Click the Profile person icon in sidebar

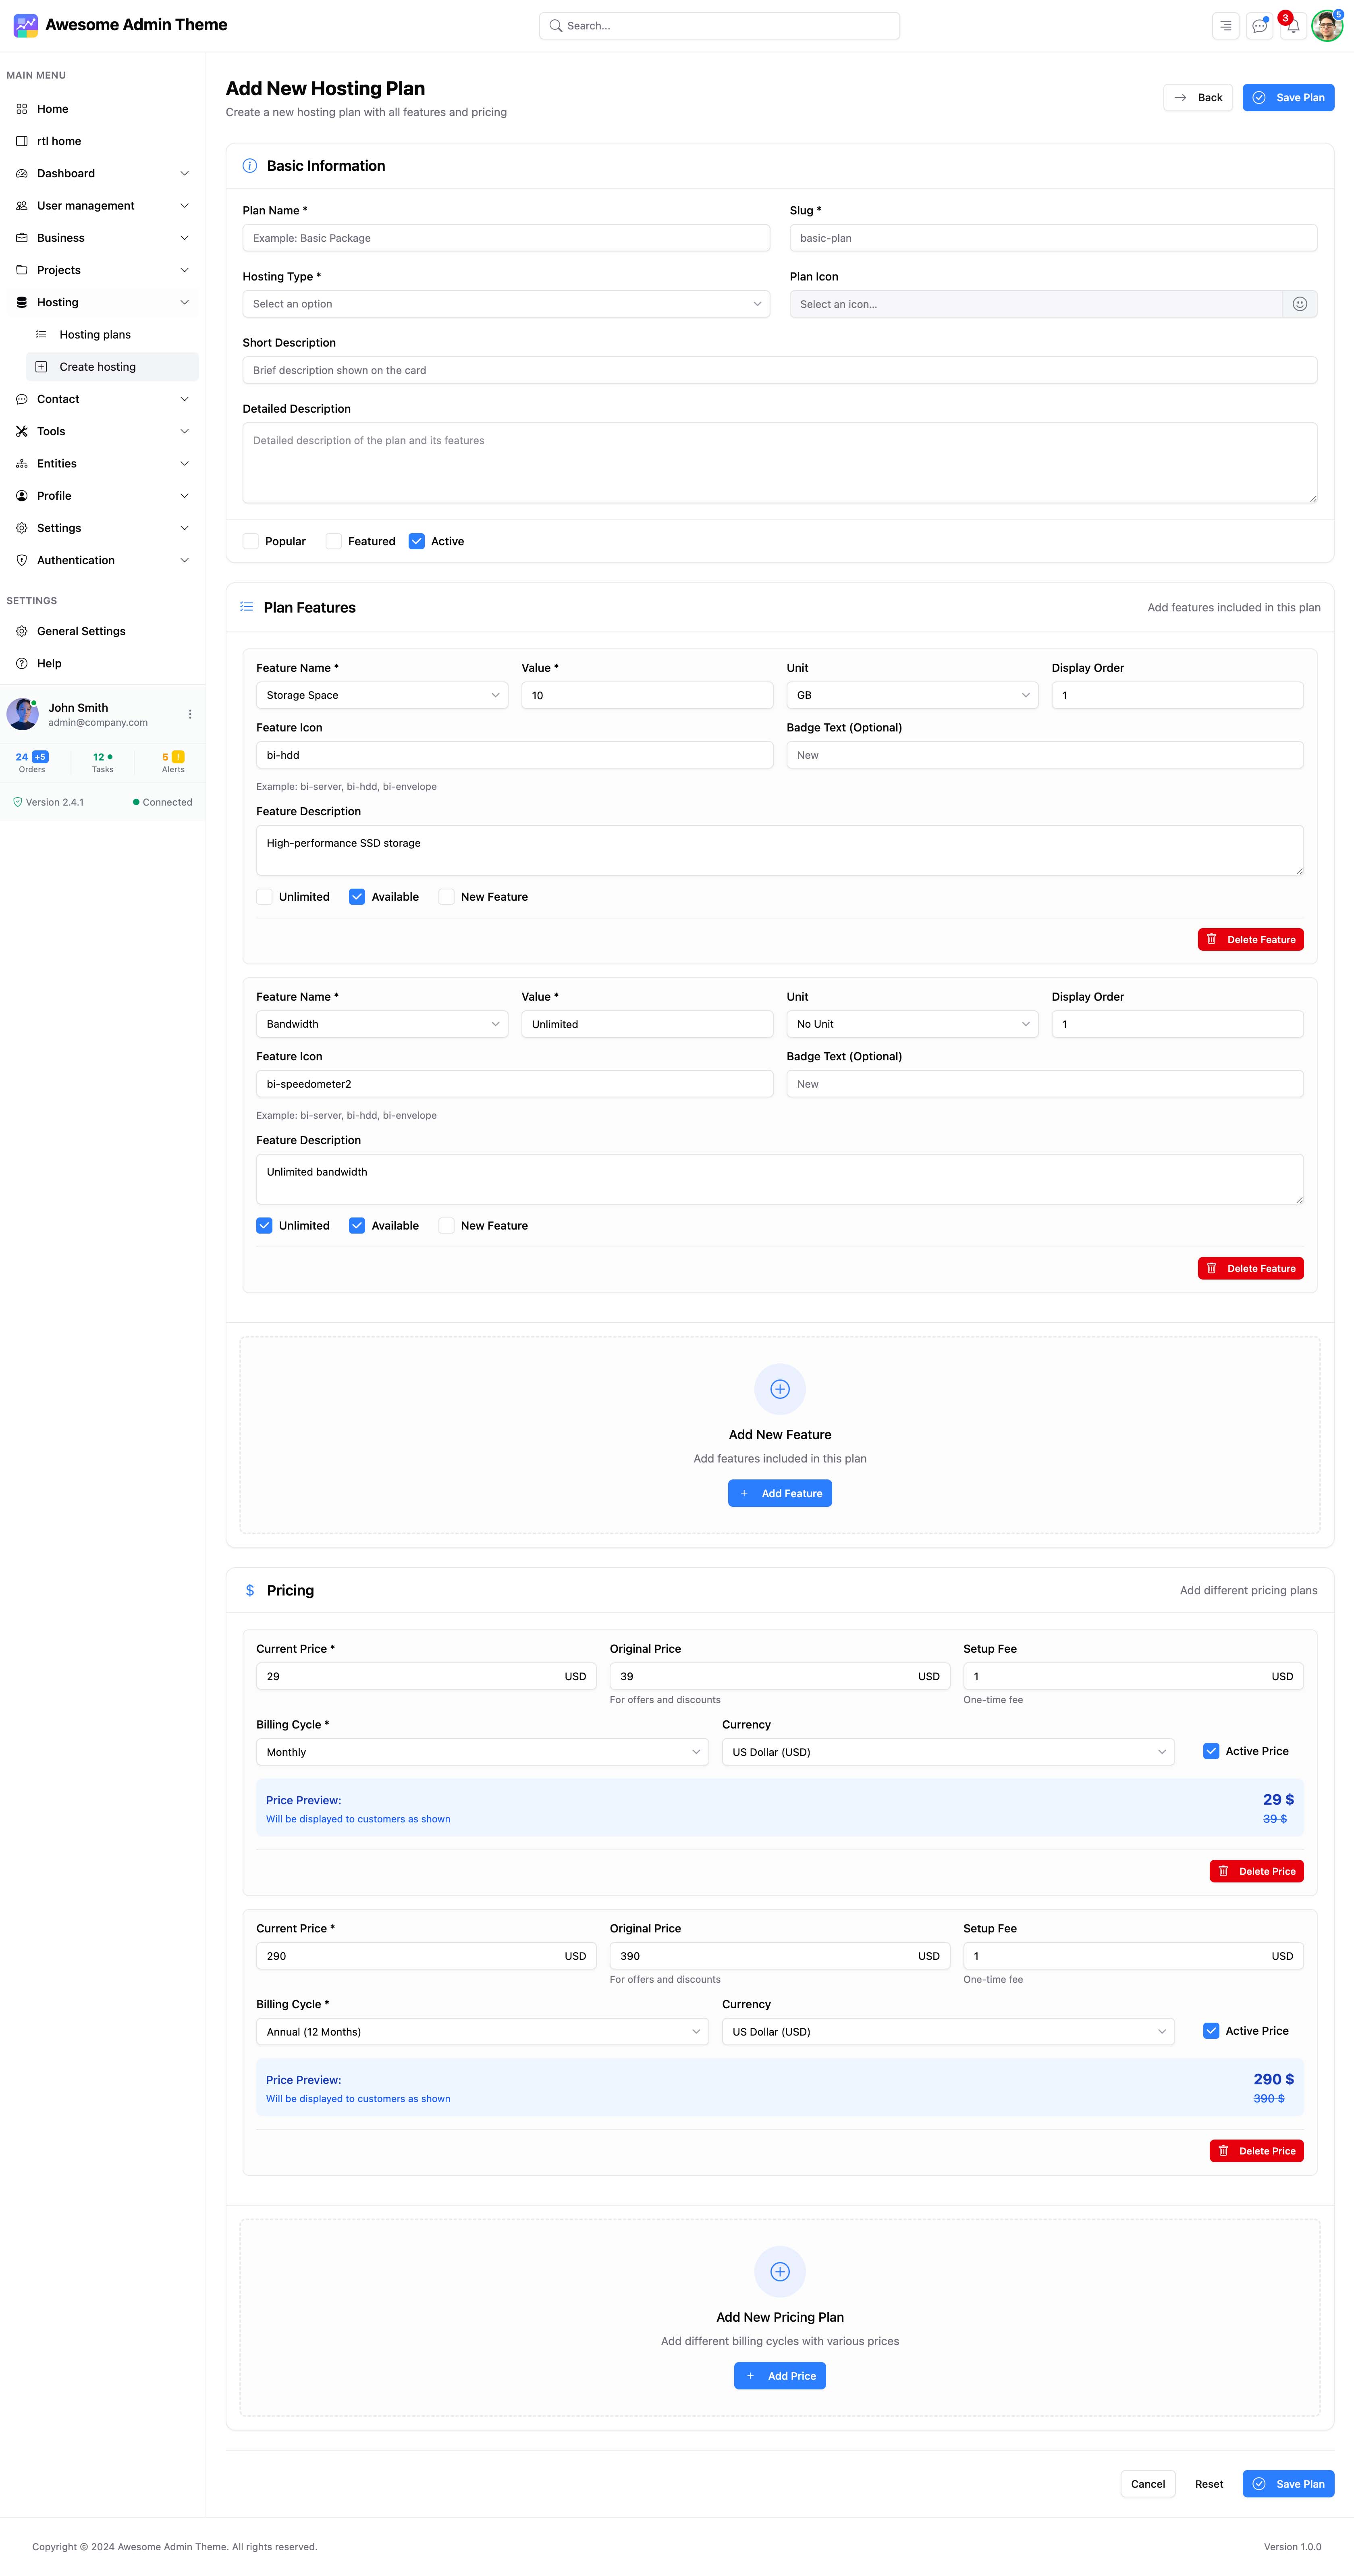22,496
